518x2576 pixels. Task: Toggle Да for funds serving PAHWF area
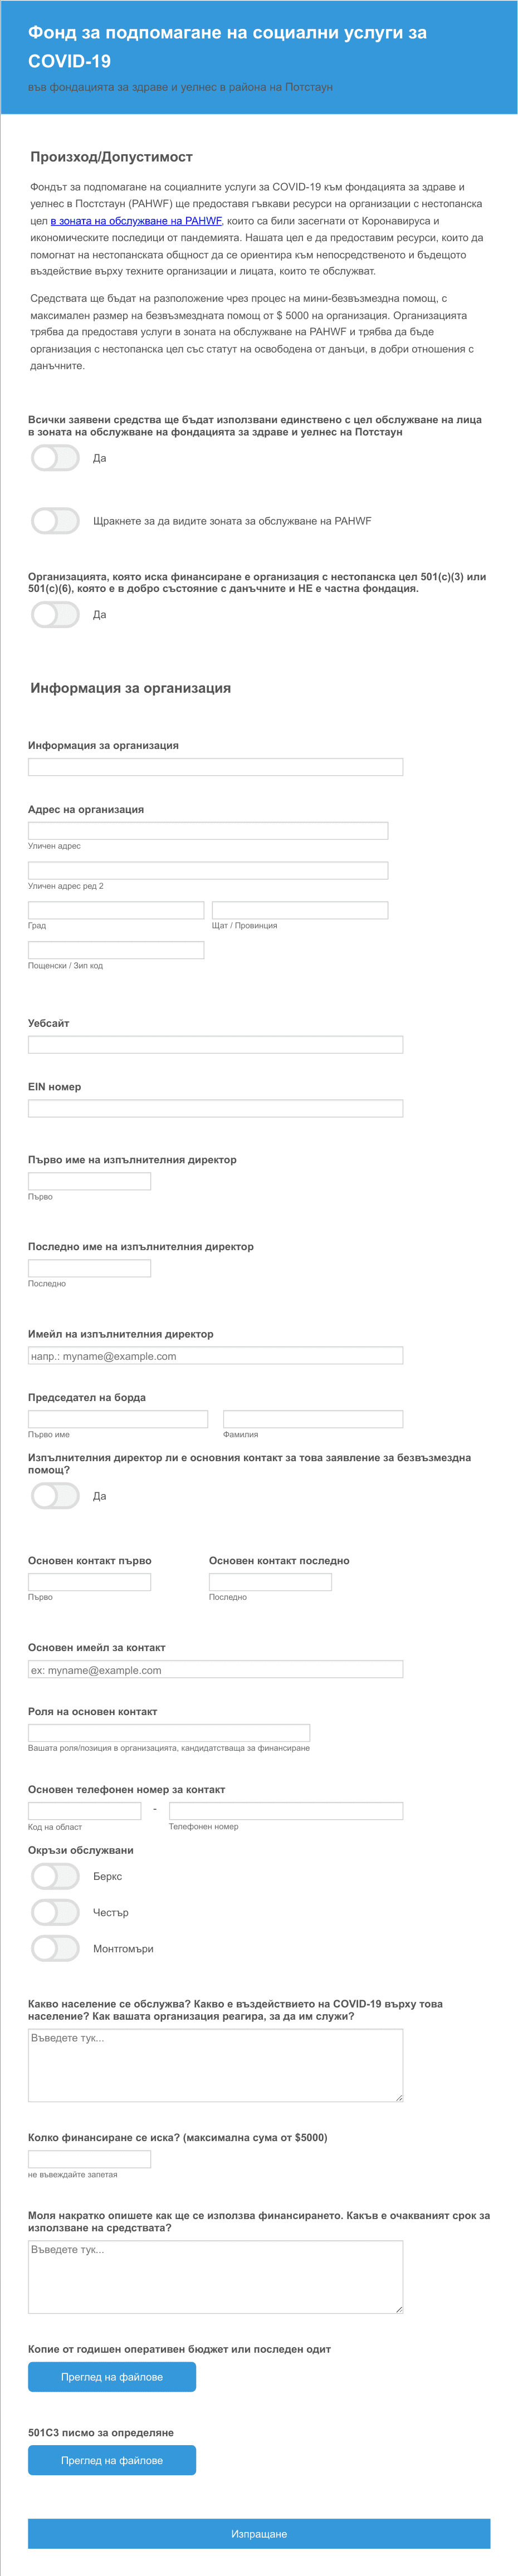[x=55, y=458]
